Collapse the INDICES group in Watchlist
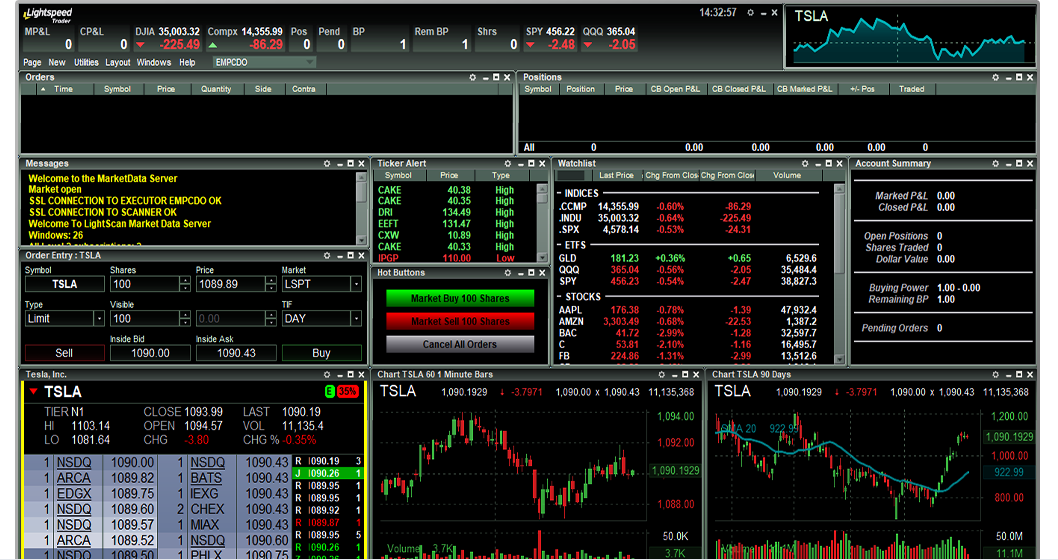This screenshot has width=1058, height=560. (559, 194)
